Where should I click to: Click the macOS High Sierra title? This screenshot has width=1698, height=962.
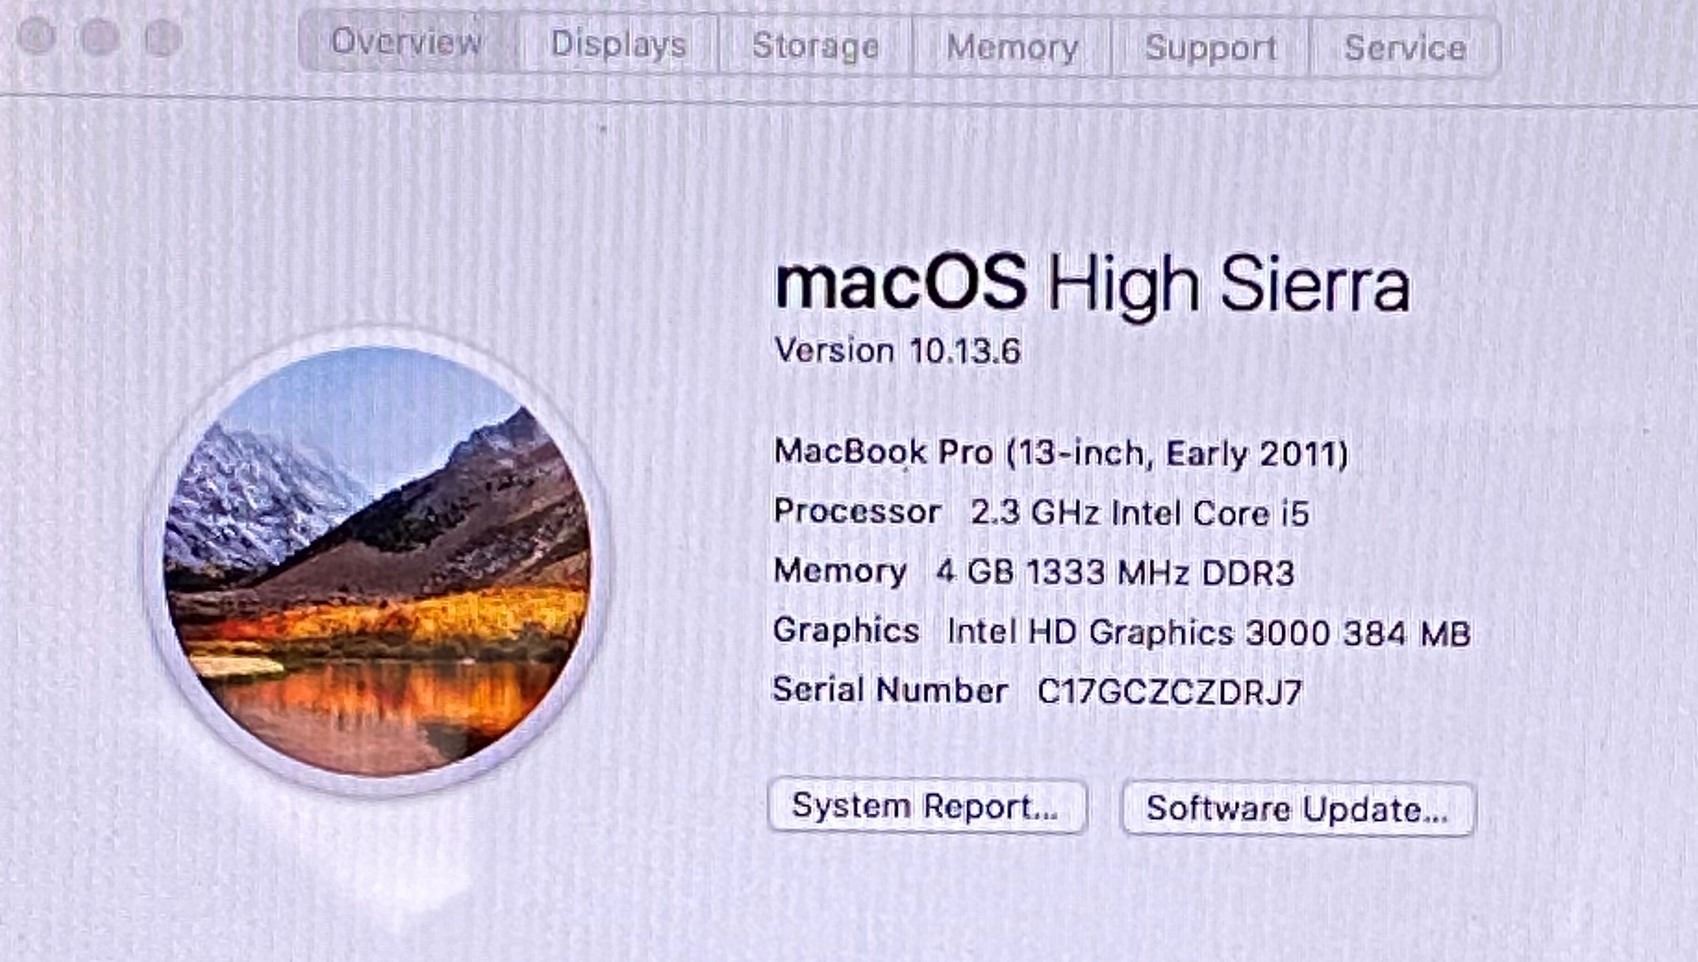click(1092, 283)
